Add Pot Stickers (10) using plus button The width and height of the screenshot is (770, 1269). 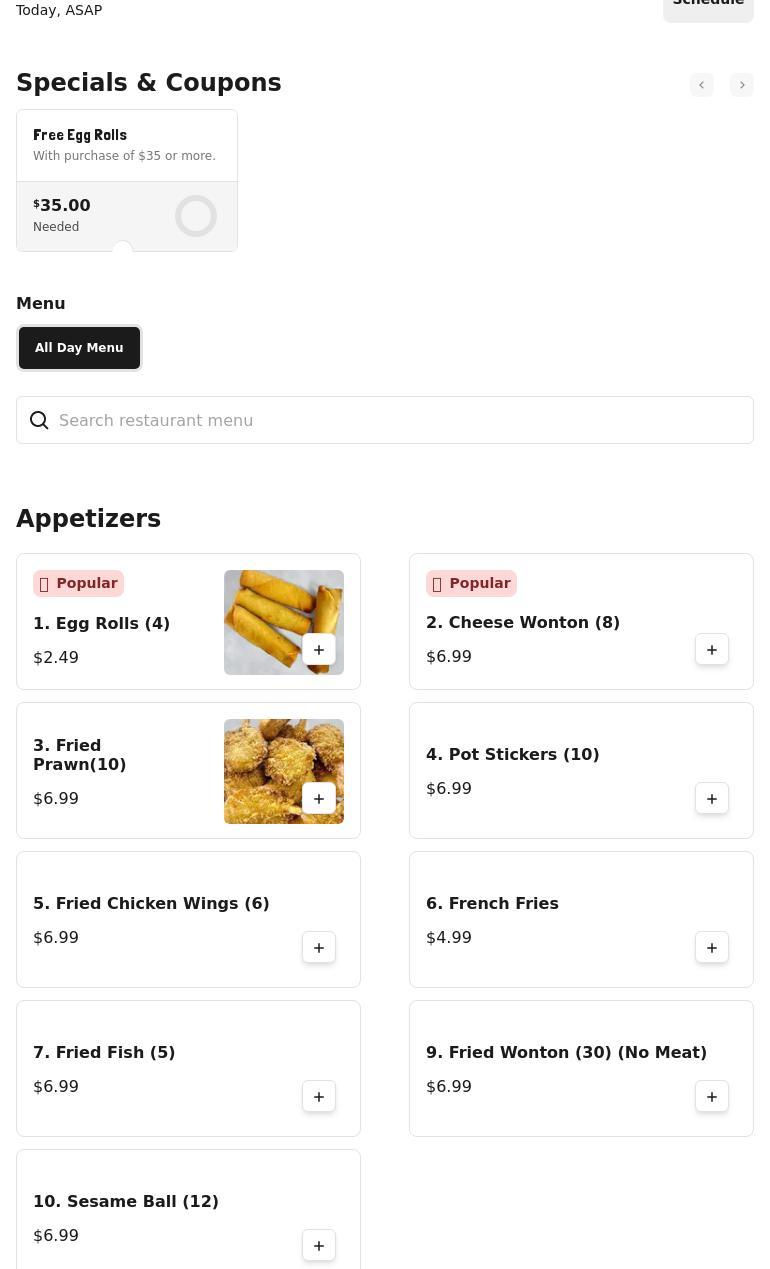point(712,799)
